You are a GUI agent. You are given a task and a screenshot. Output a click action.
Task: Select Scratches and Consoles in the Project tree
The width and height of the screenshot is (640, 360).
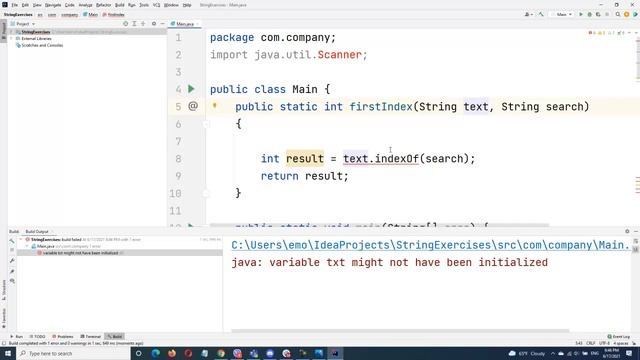[x=42, y=45]
